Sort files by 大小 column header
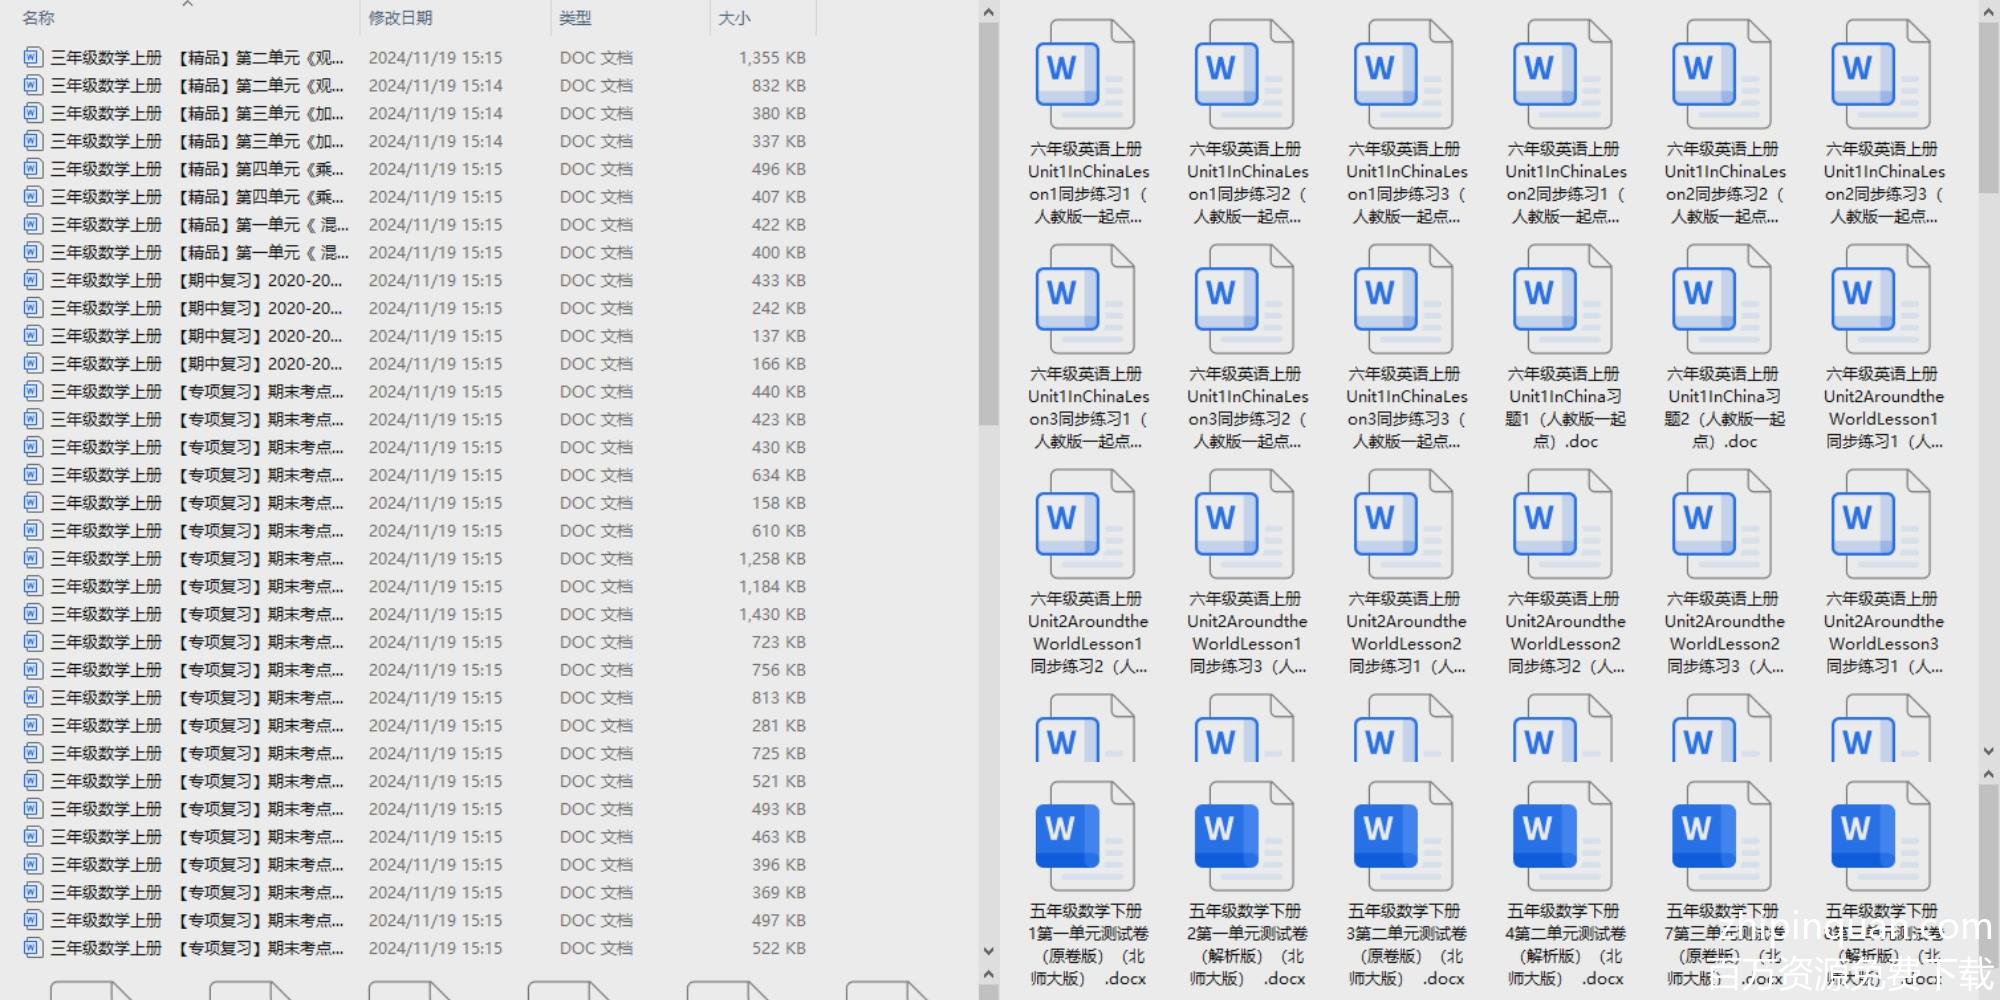 [x=734, y=18]
